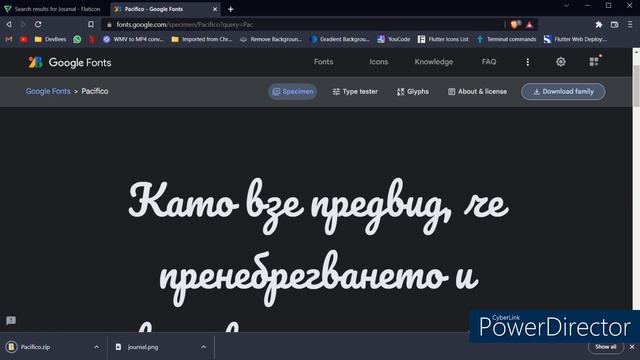
Task: Expand options chevron for journal.png download
Action: click(x=203, y=347)
